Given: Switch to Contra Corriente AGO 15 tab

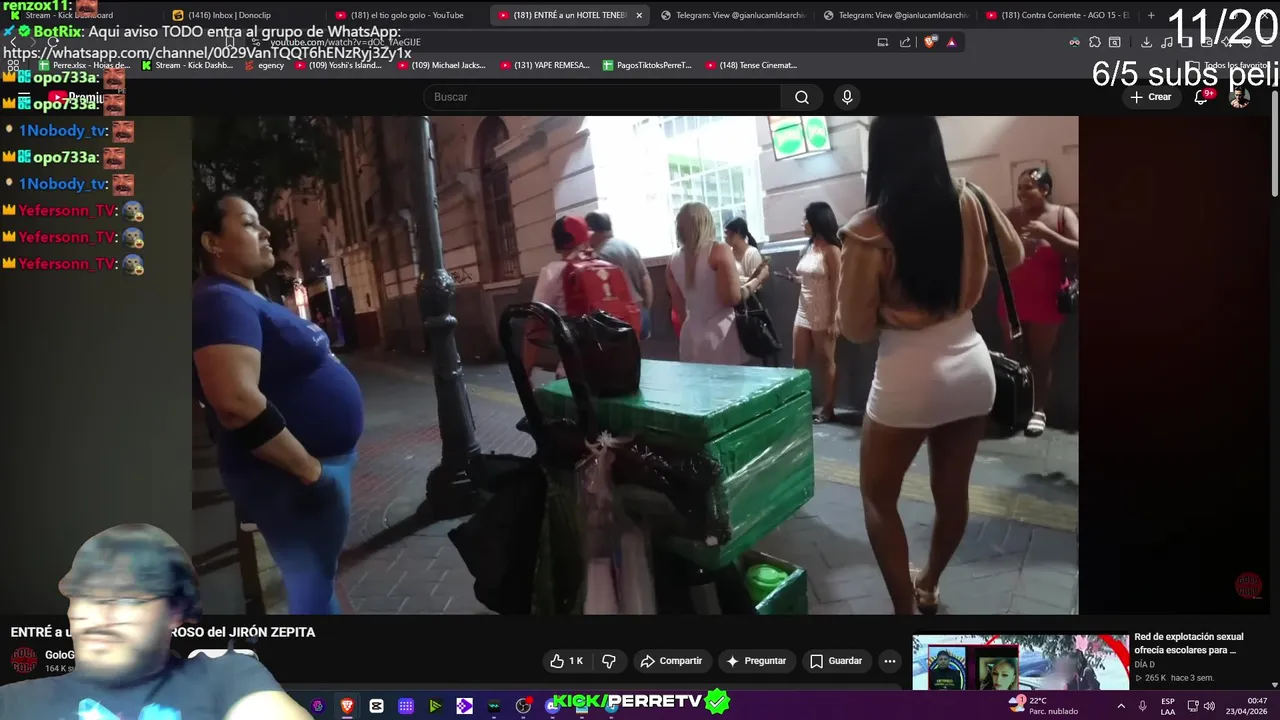Looking at the screenshot, I should pos(1057,15).
